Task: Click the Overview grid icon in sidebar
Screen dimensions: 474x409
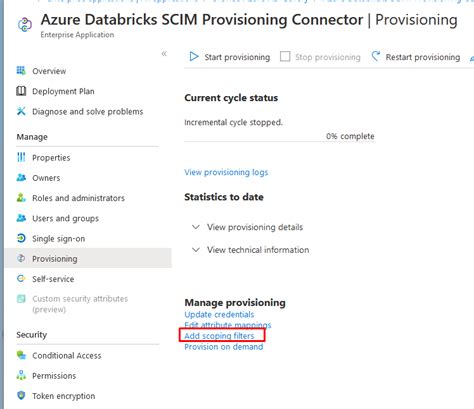Action: [x=21, y=71]
